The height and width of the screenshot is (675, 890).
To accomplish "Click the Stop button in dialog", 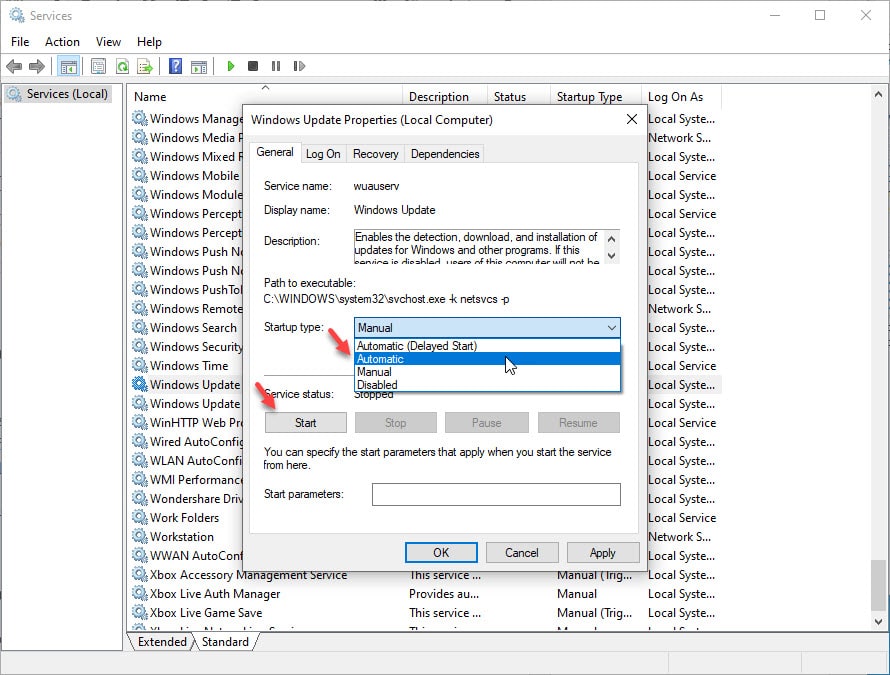I will coord(395,422).
